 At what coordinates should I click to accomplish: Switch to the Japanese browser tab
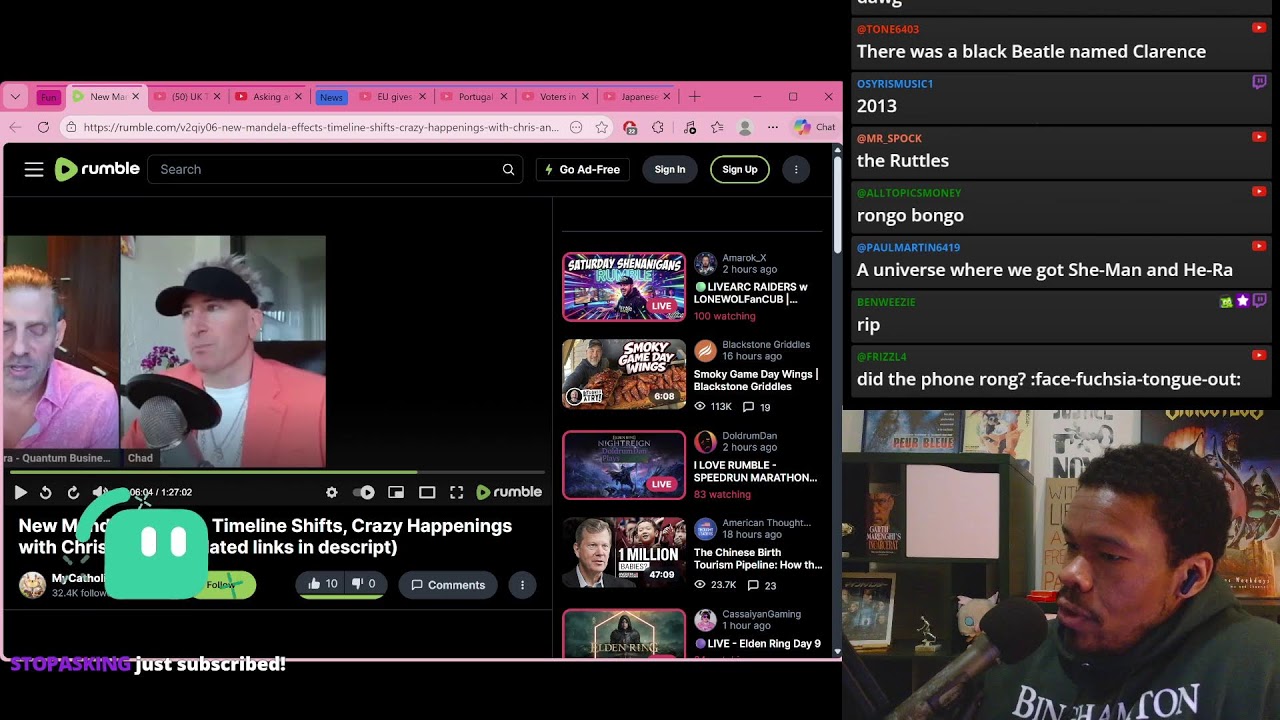coord(637,97)
